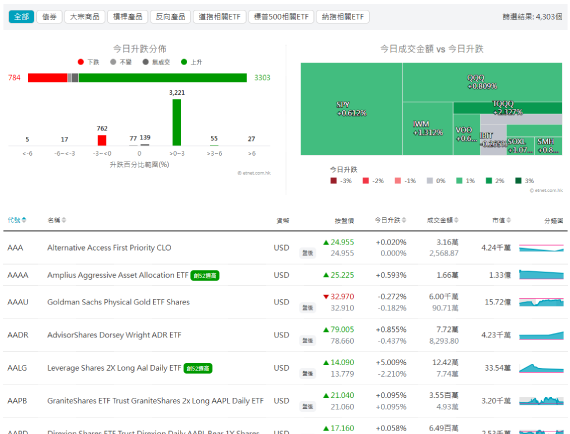
Task: Sort table by 名稱 column
Action: 57,220
